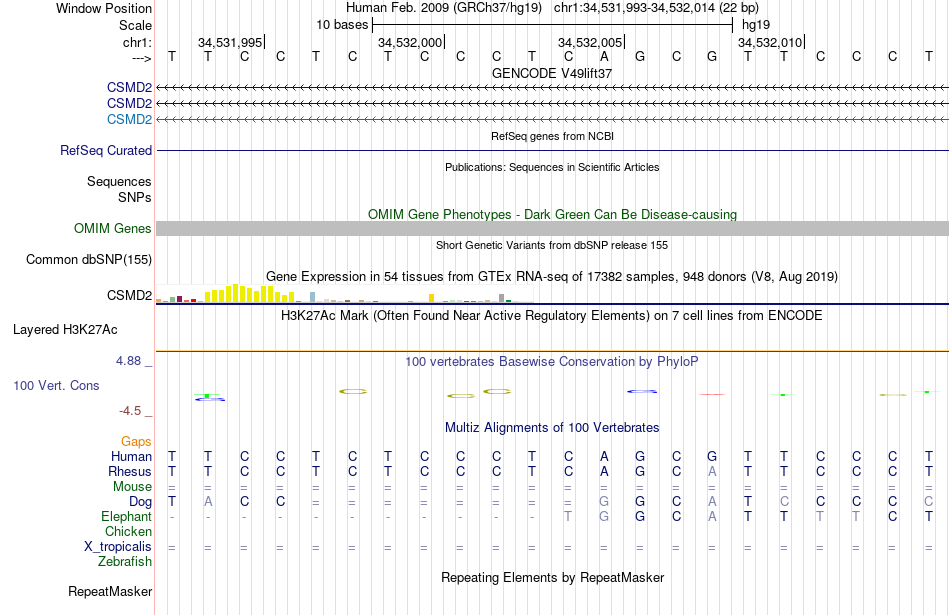The width and height of the screenshot is (950, 615).
Task: Click the light blue CSMD2 transcript label
Action: [x=129, y=119]
